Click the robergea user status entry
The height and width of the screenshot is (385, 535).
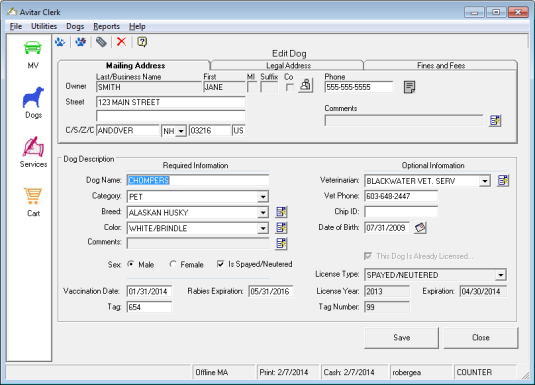click(421, 372)
